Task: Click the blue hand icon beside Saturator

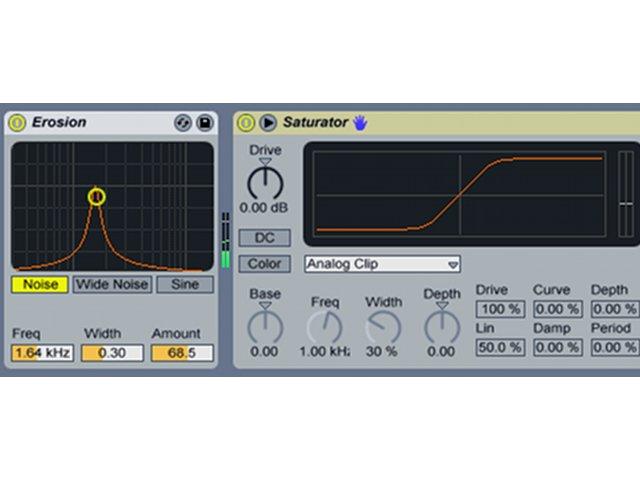Action: click(360, 122)
